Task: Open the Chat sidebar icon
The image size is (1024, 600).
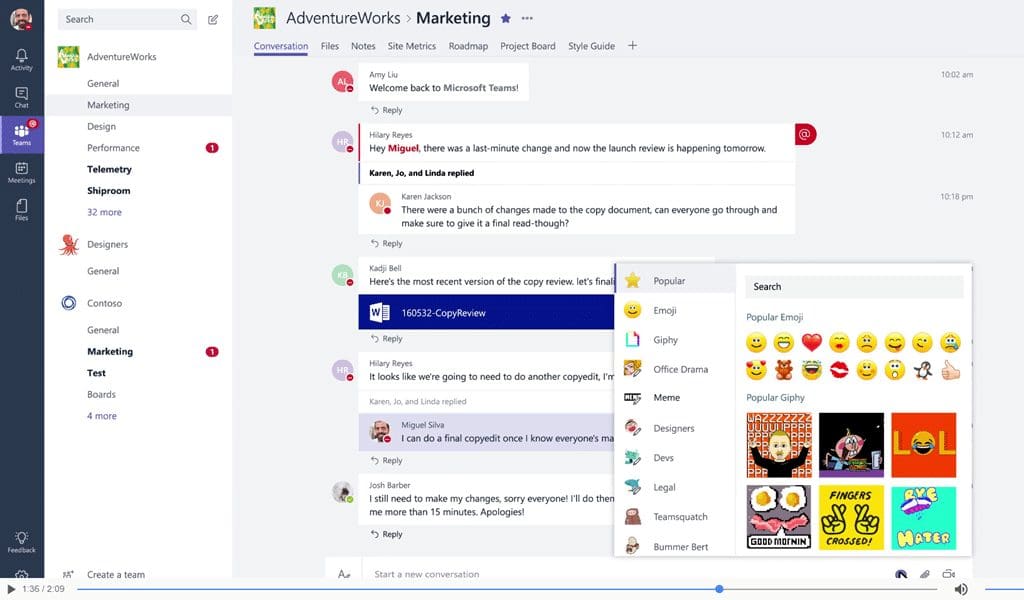Action: click(x=22, y=97)
